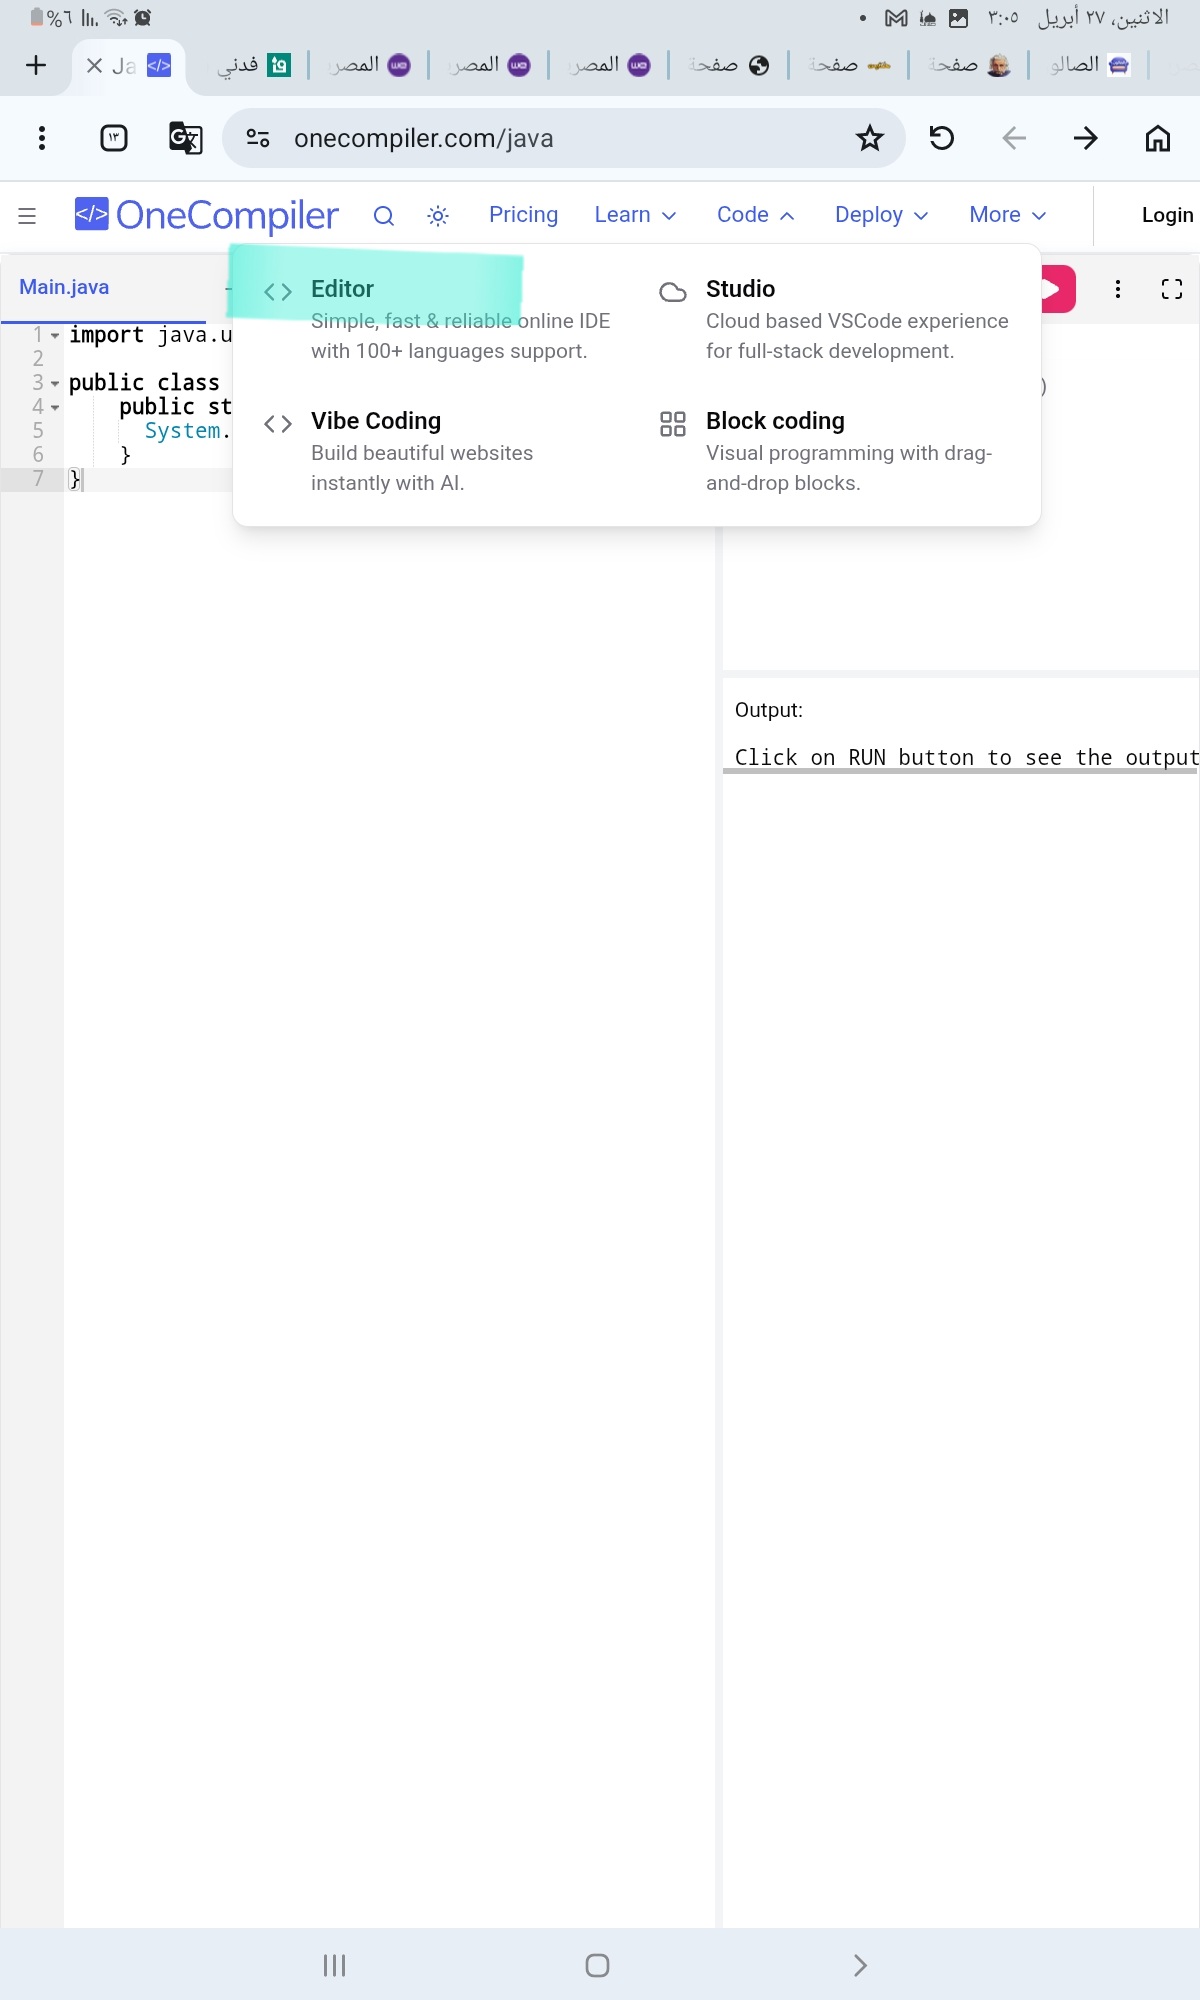Open browser home page
The height and width of the screenshot is (2000, 1200).
pos(1158,138)
